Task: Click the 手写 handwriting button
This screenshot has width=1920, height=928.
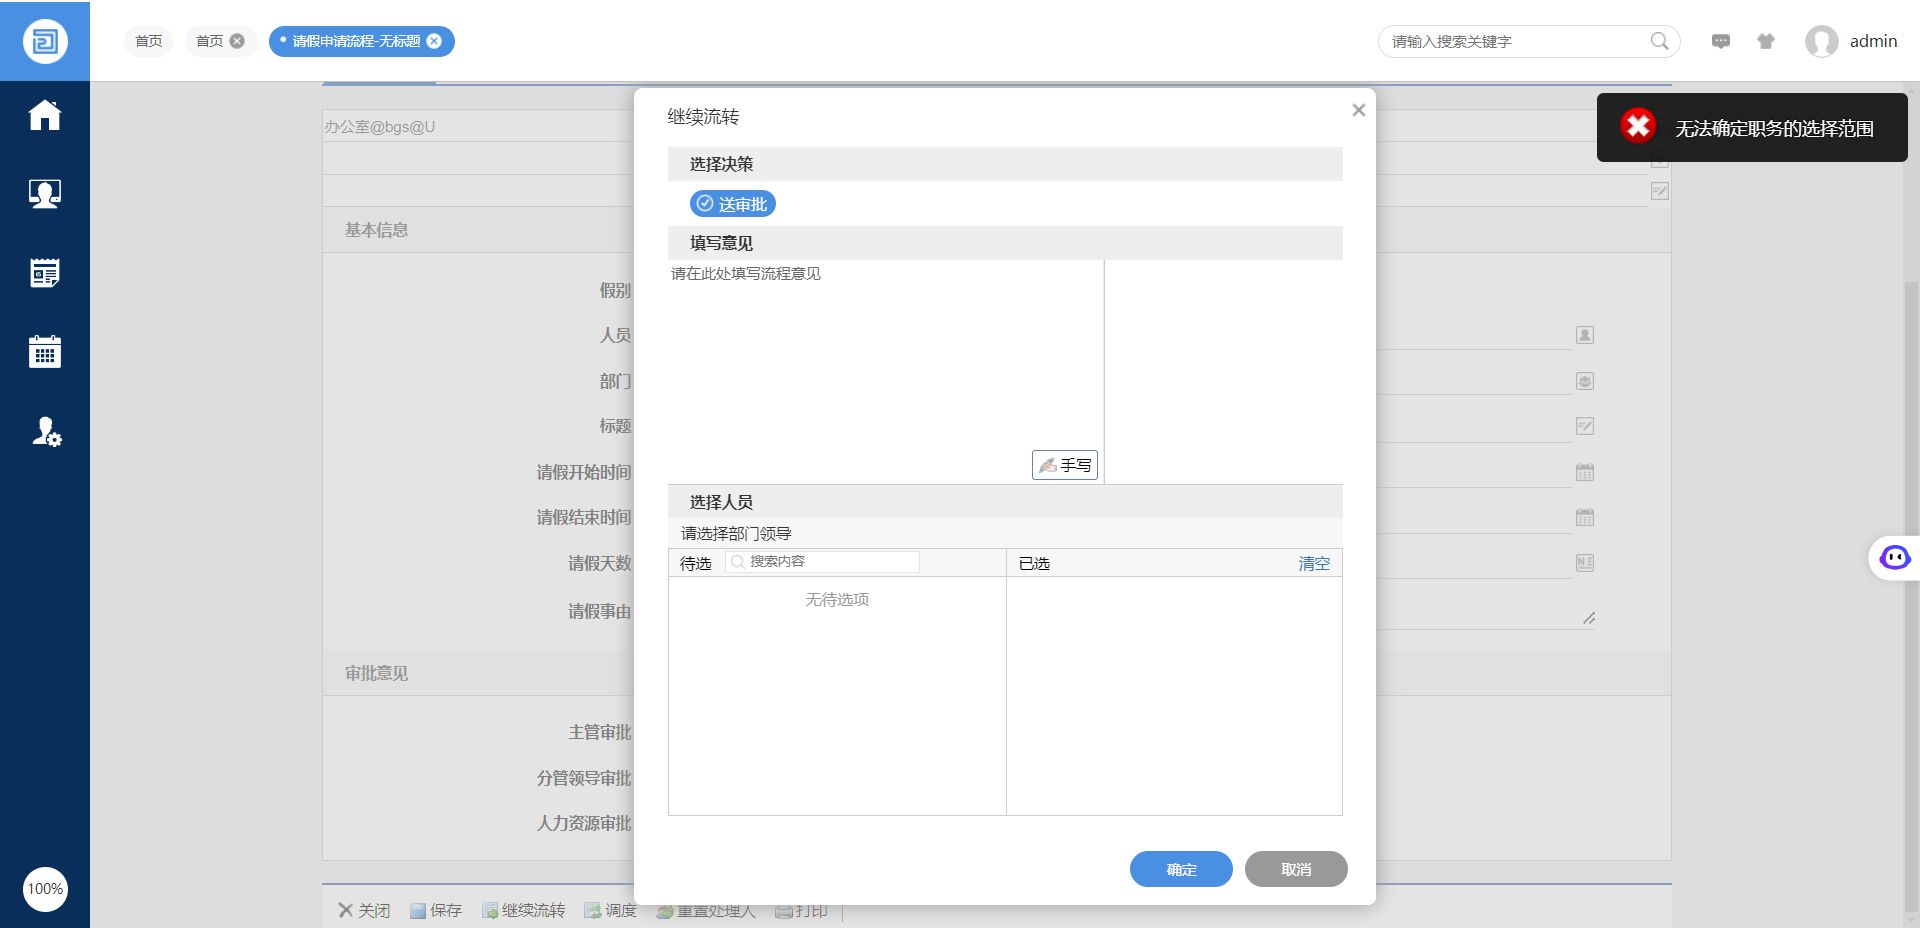Action: tap(1065, 465)
